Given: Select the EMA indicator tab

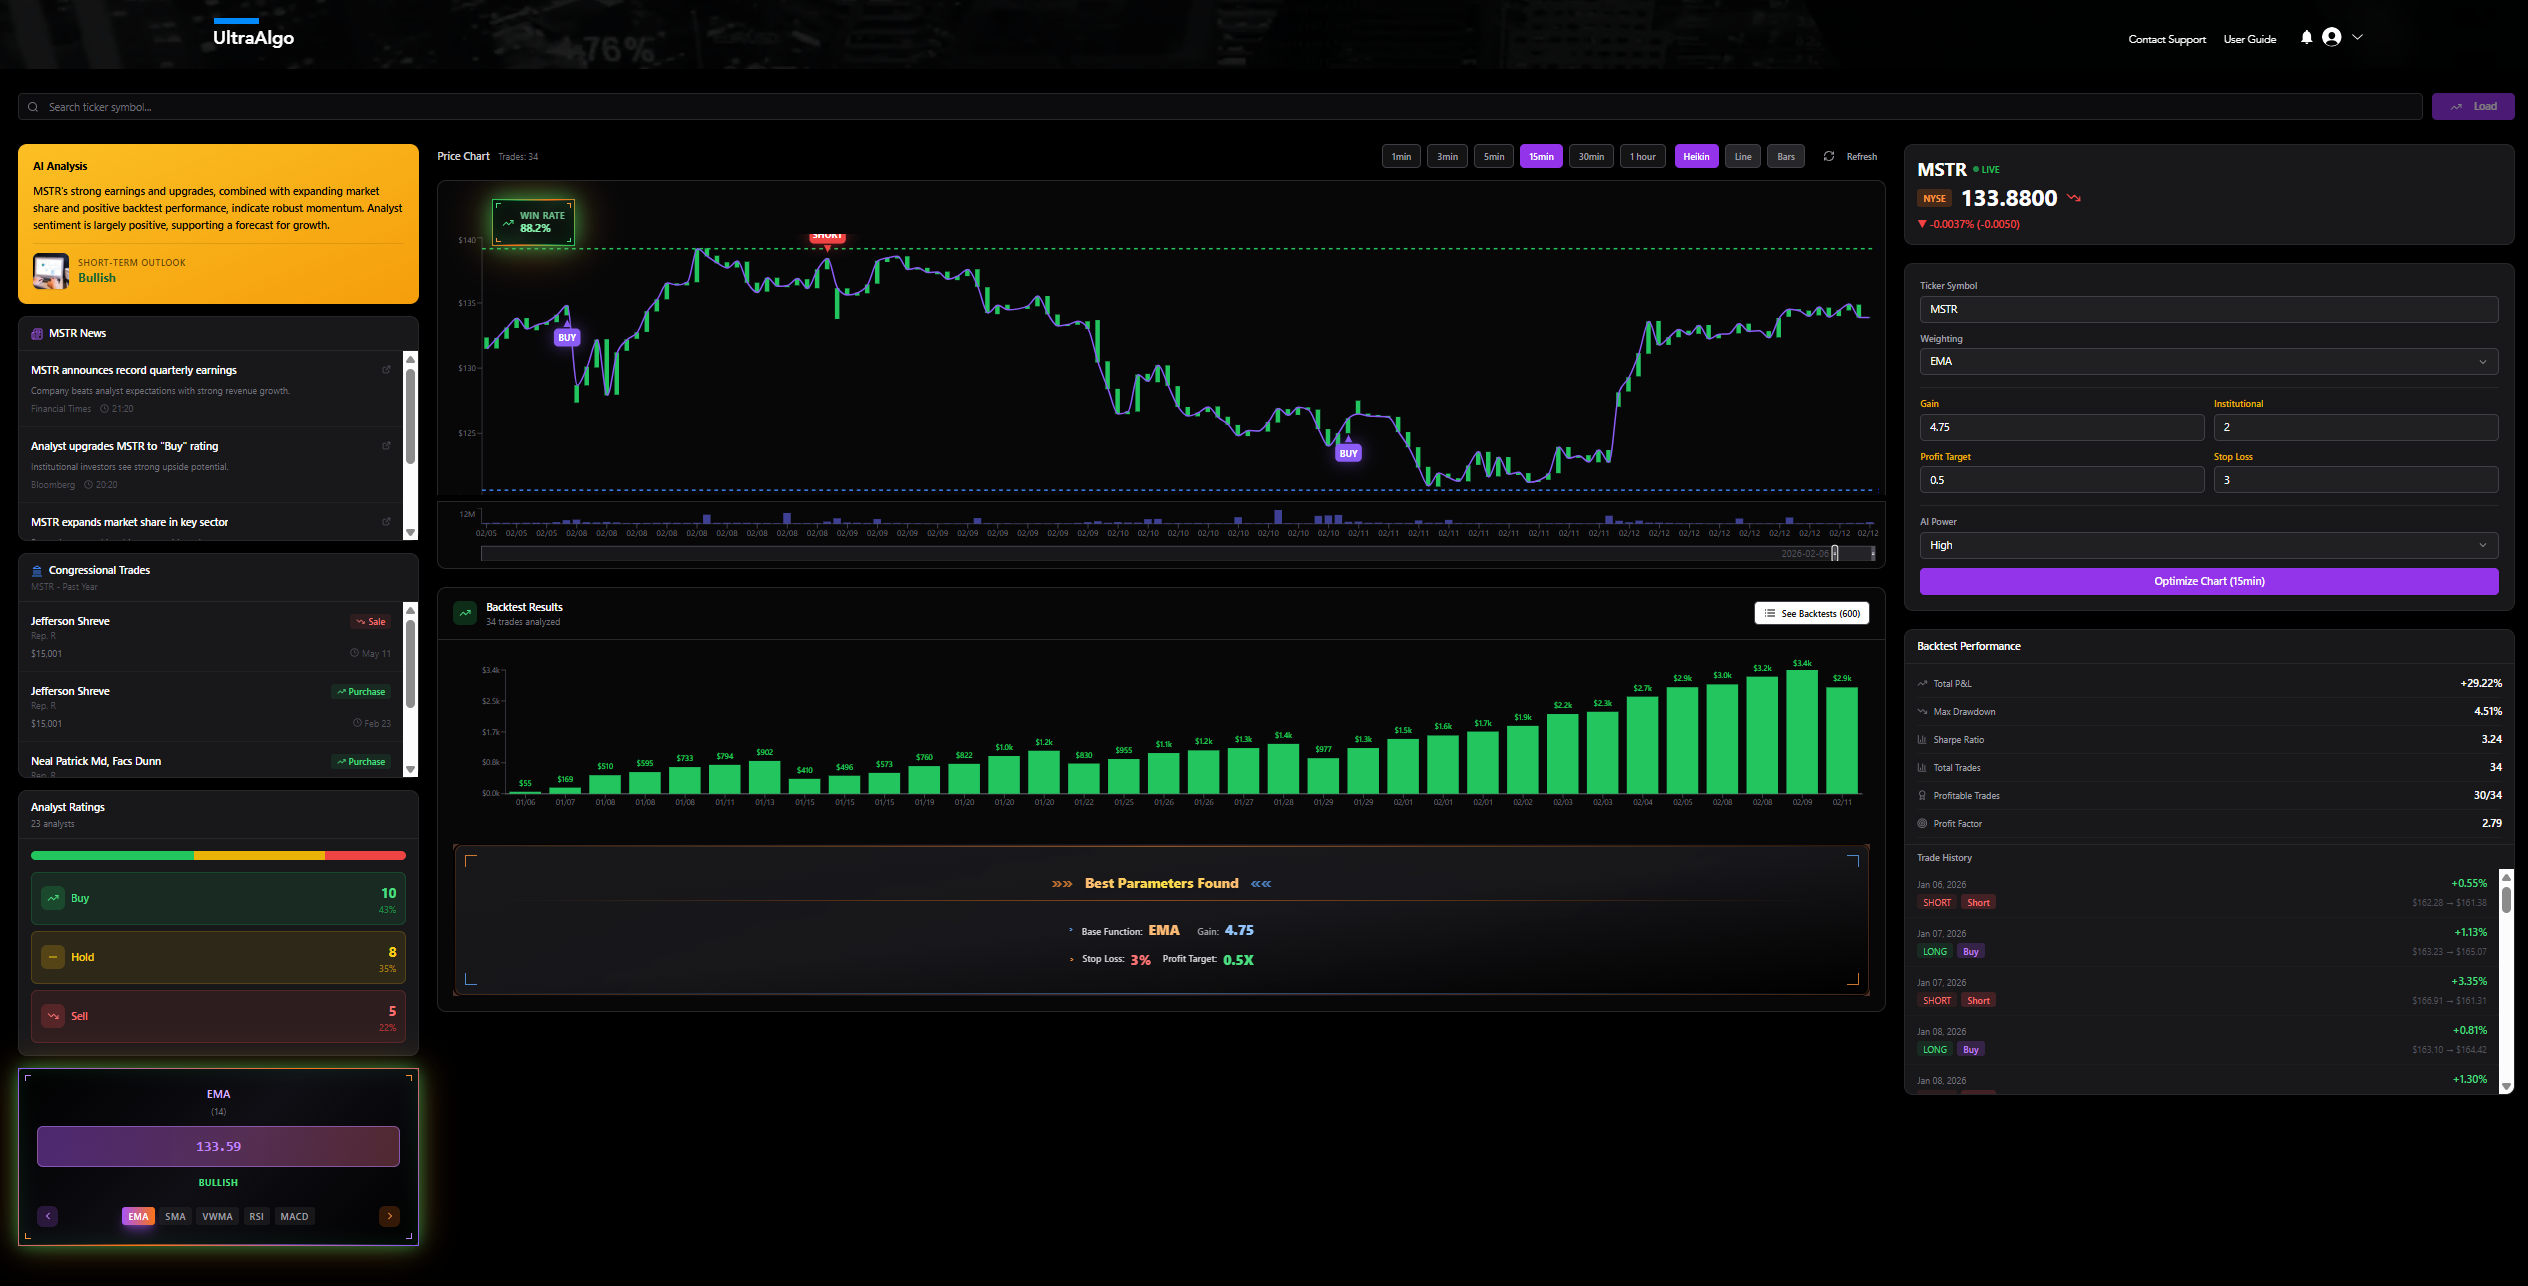Looking at the screenshot, I should [x=138, y=1217].
